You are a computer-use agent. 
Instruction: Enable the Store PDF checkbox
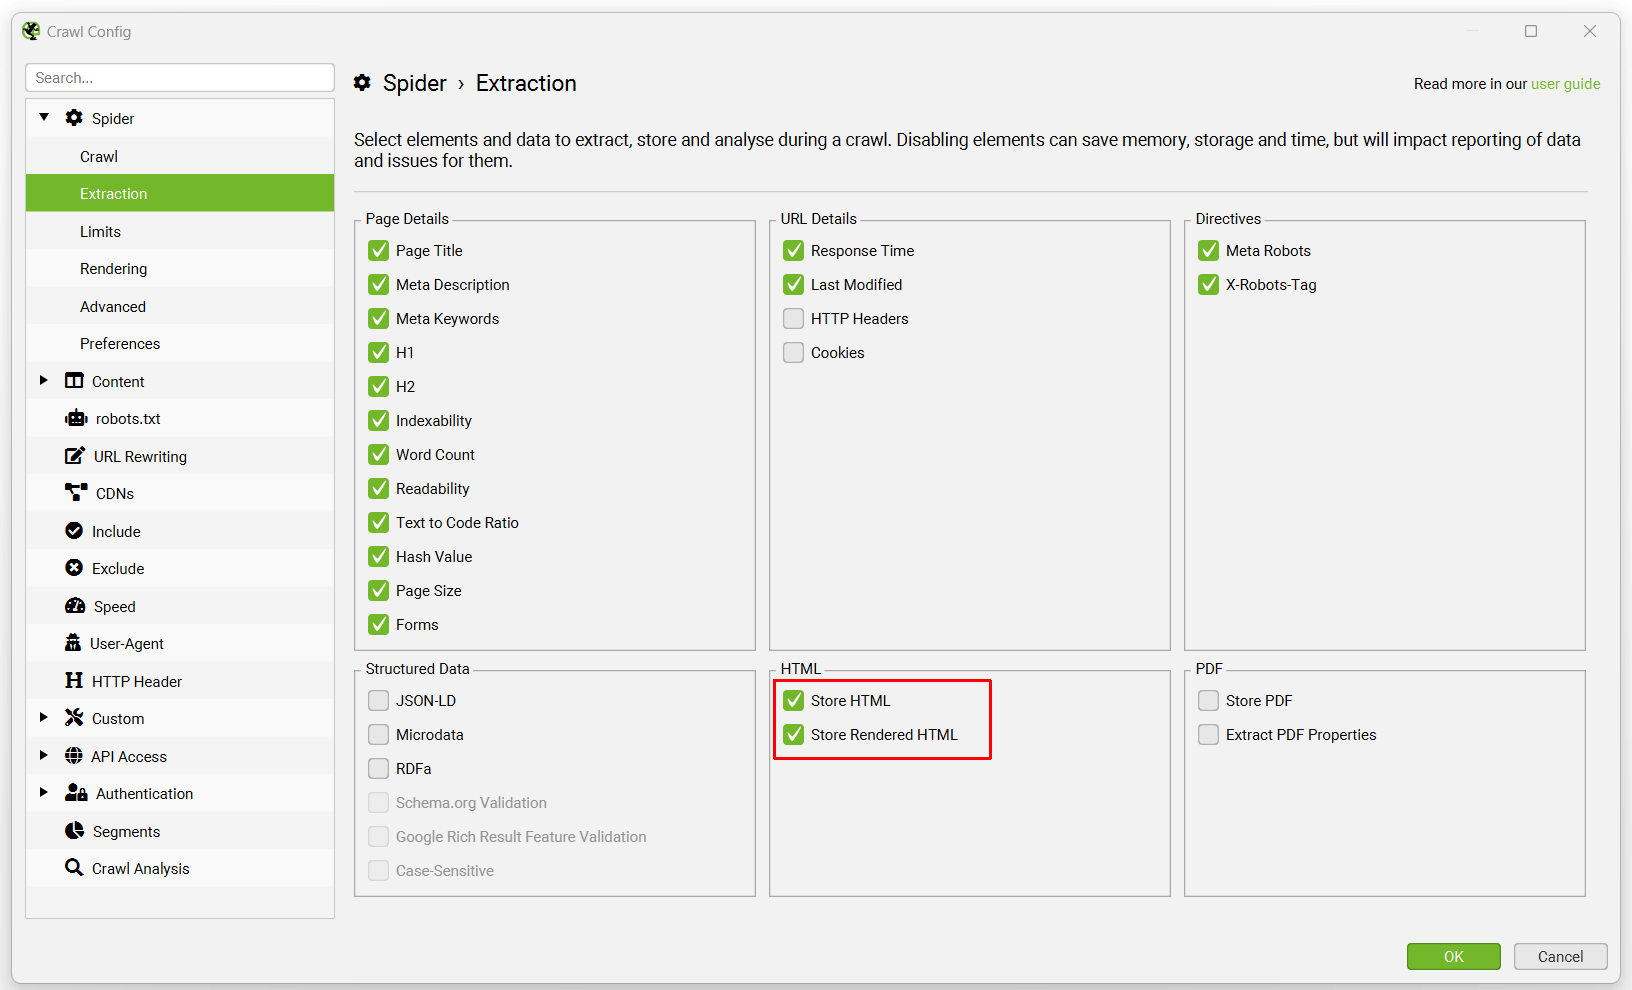click(x=1208, y=700)
